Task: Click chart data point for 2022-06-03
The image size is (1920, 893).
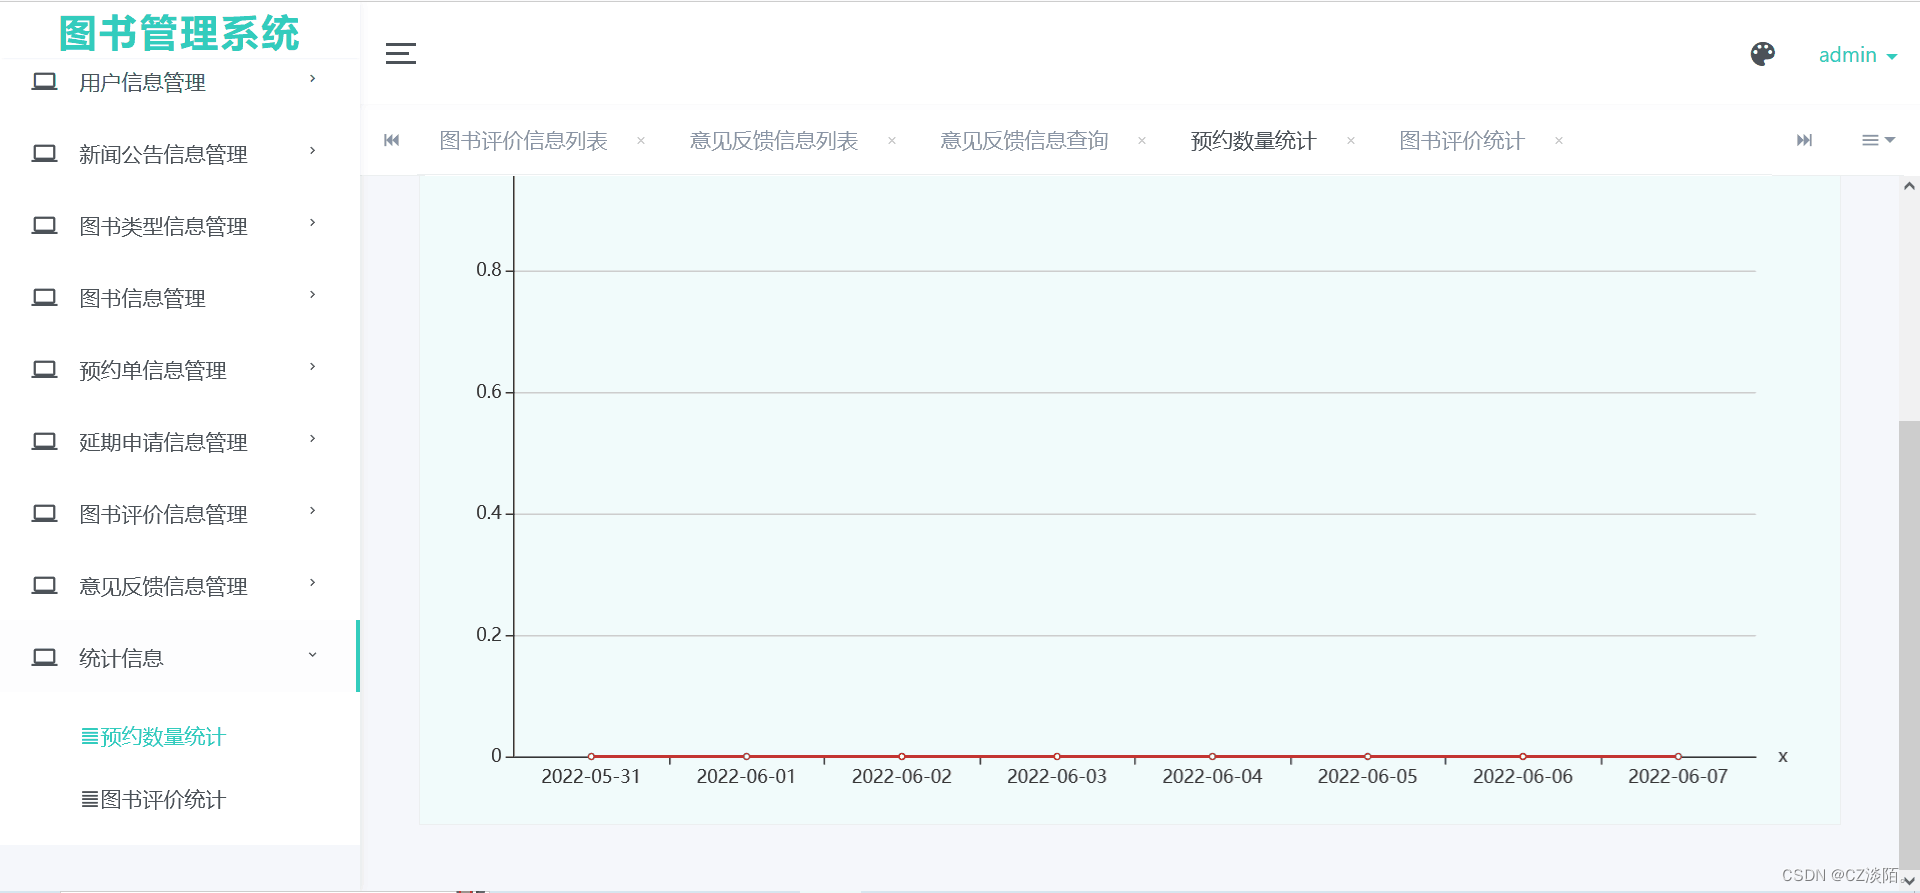Action: [x=1057, y=756]
